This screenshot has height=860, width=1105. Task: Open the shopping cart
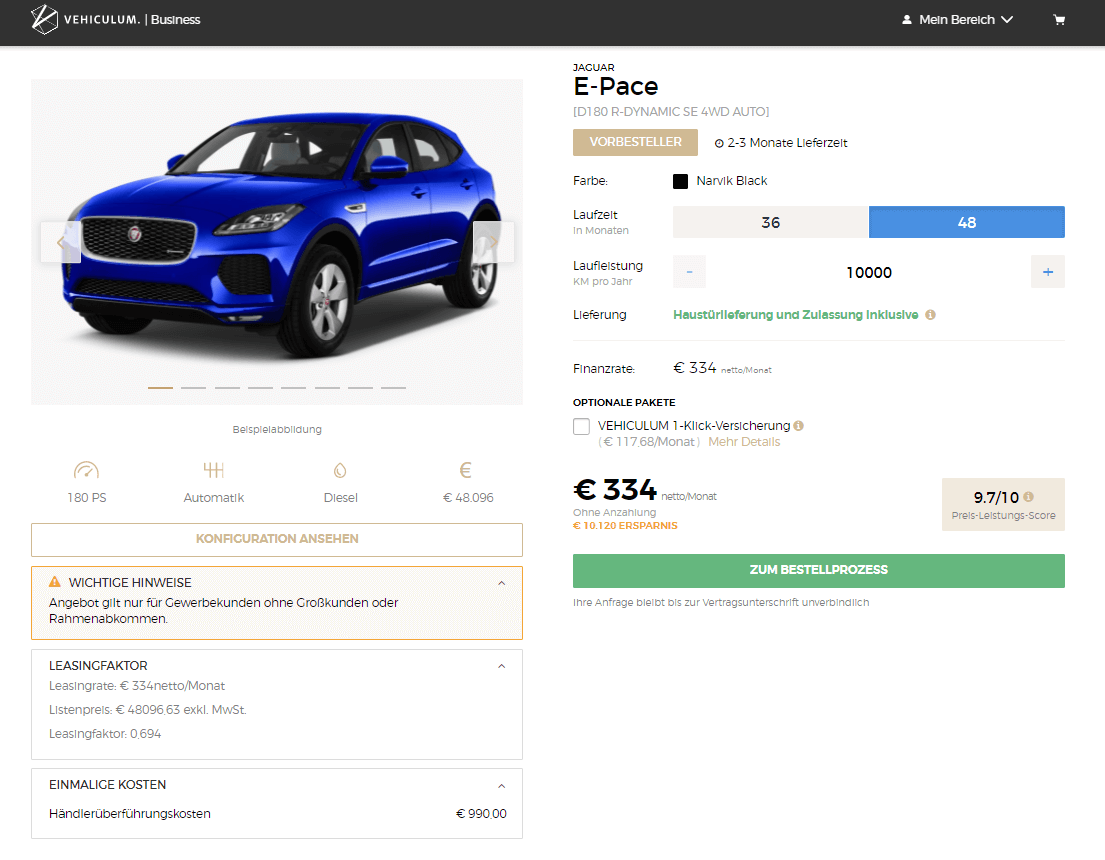click(x=1058, y=20)
